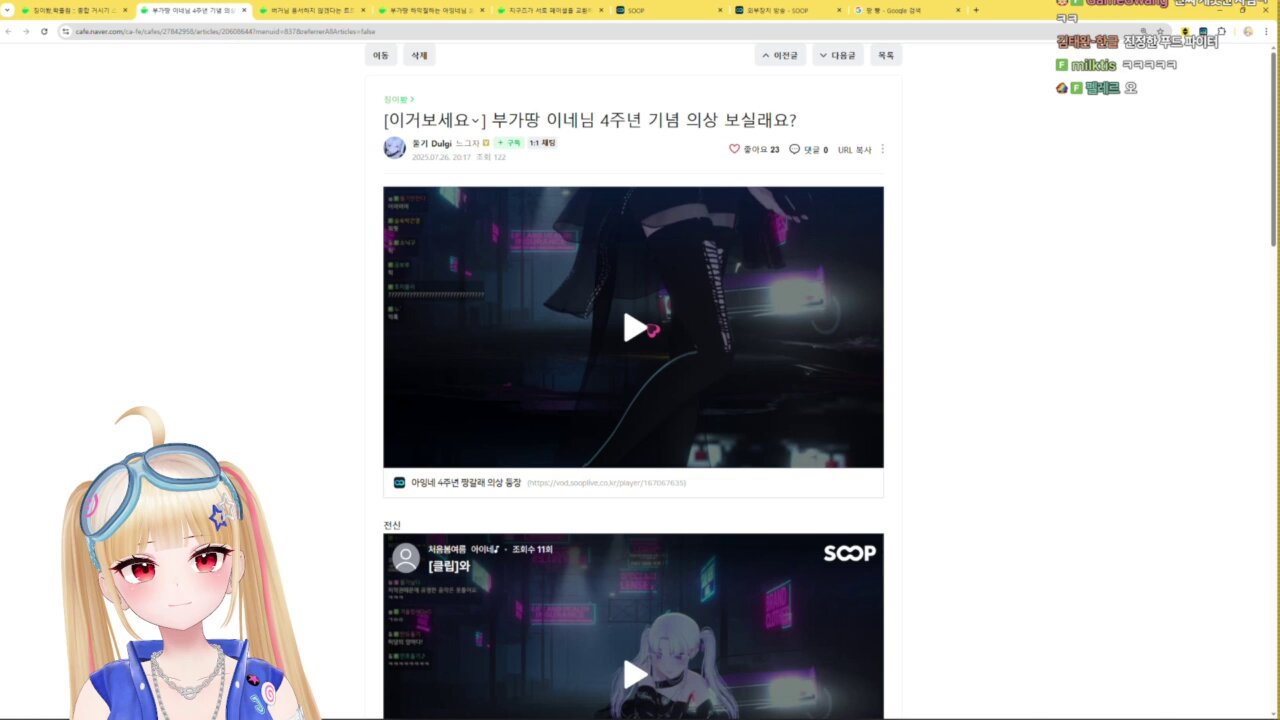Open comments via 댓글 speech bubble icon
Screen dimensions: 1280x720
[x=794, y=149]
